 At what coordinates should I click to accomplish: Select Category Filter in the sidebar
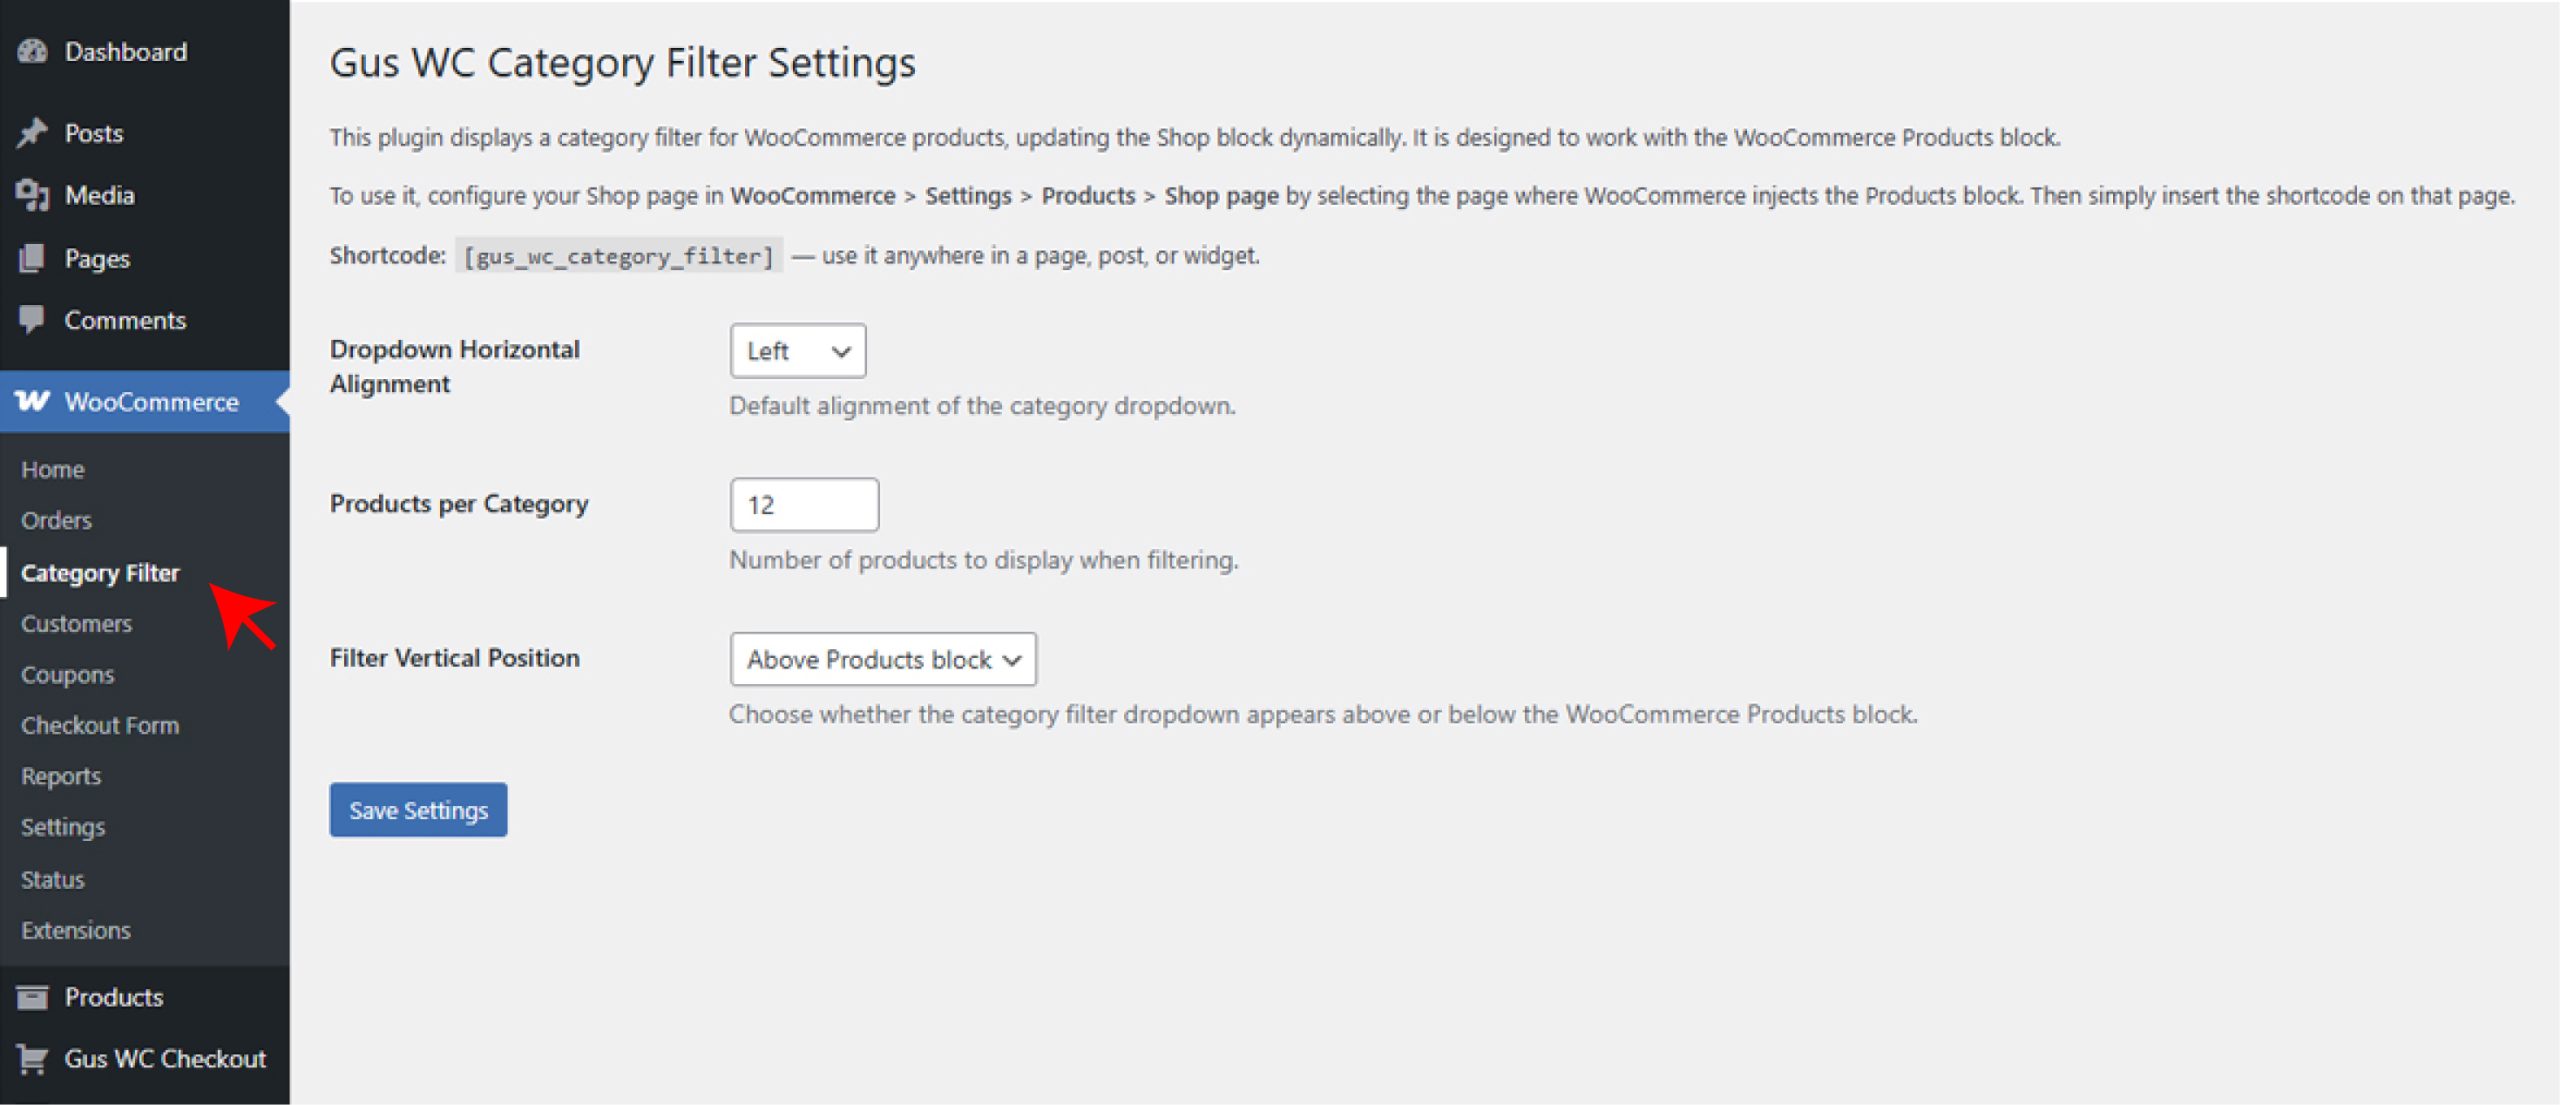(x=99, y=572)
